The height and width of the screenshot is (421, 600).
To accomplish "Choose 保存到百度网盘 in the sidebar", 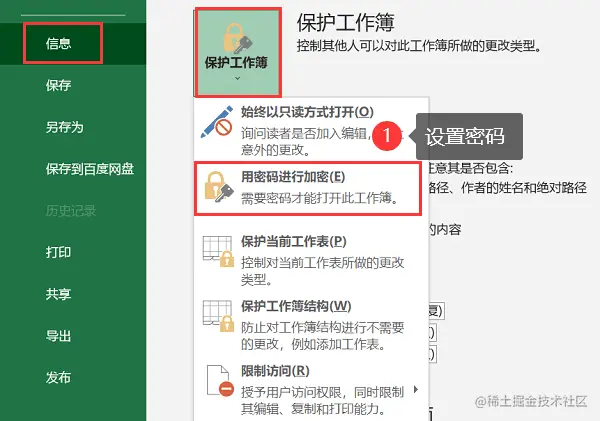I will point(90,169).
